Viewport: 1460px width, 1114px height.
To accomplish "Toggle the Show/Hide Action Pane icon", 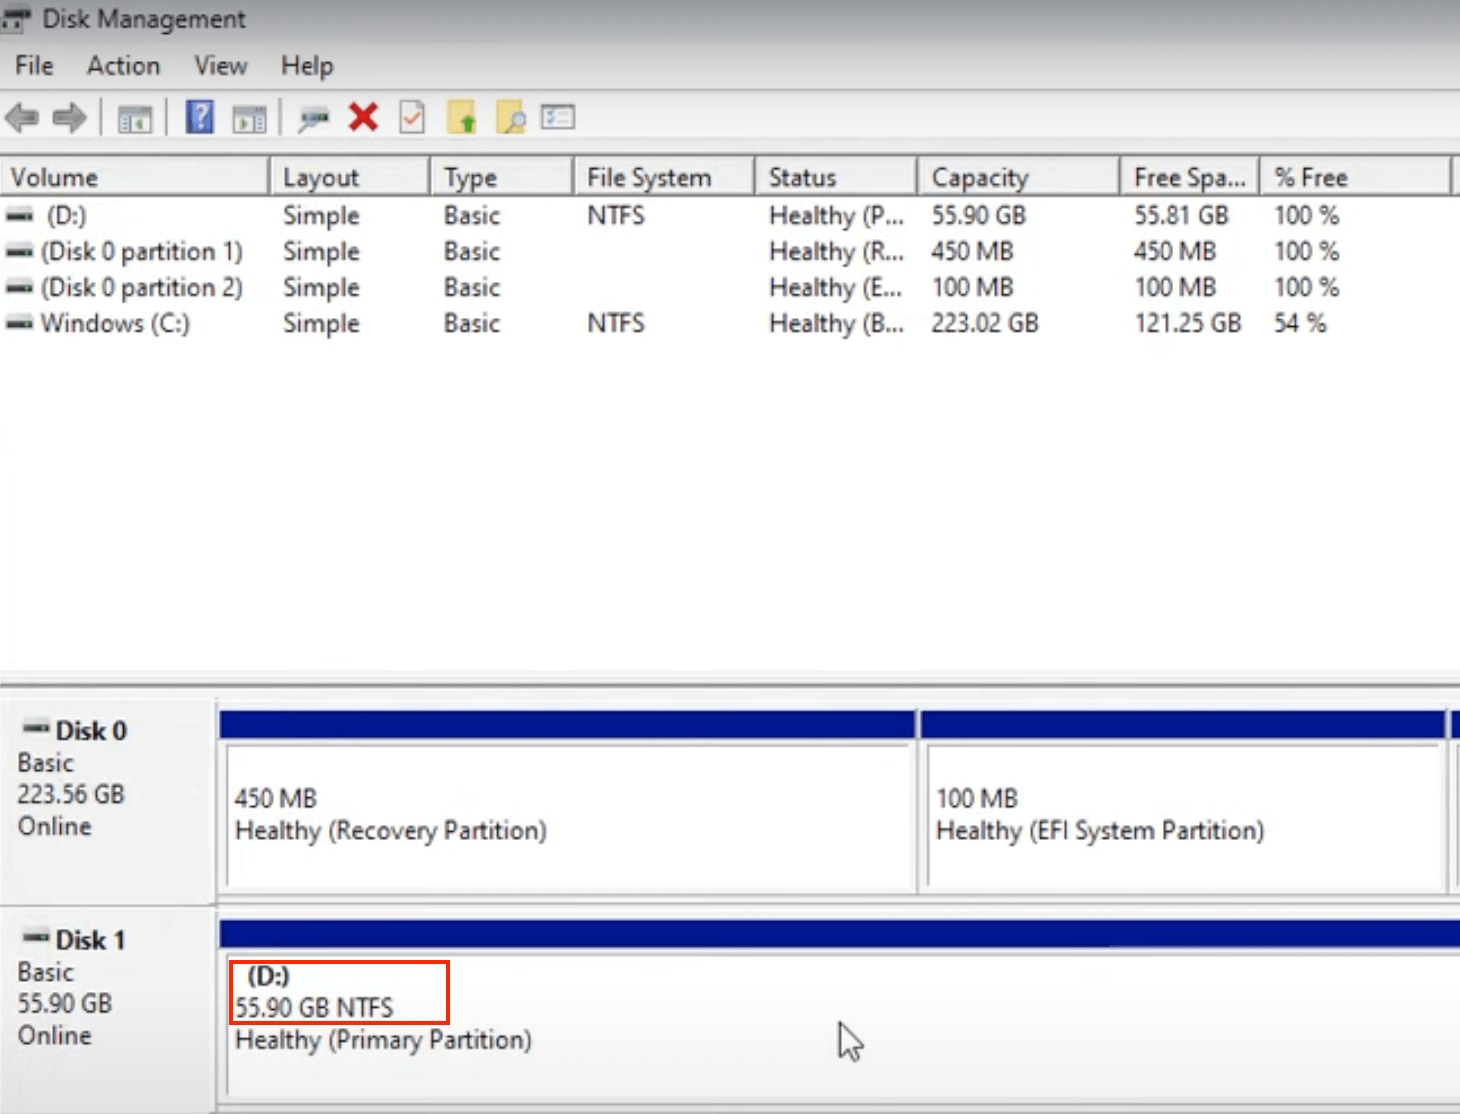I will pos(249,119).
